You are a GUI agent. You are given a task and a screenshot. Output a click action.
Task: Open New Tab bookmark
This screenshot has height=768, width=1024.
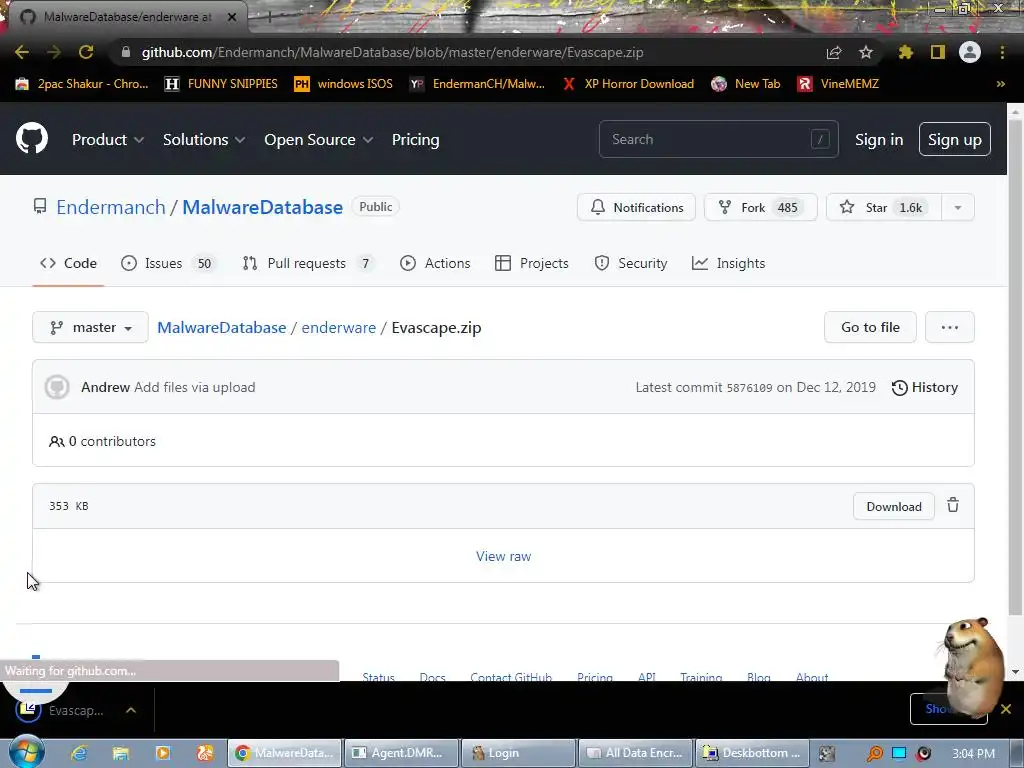click(x=746, y=84)
